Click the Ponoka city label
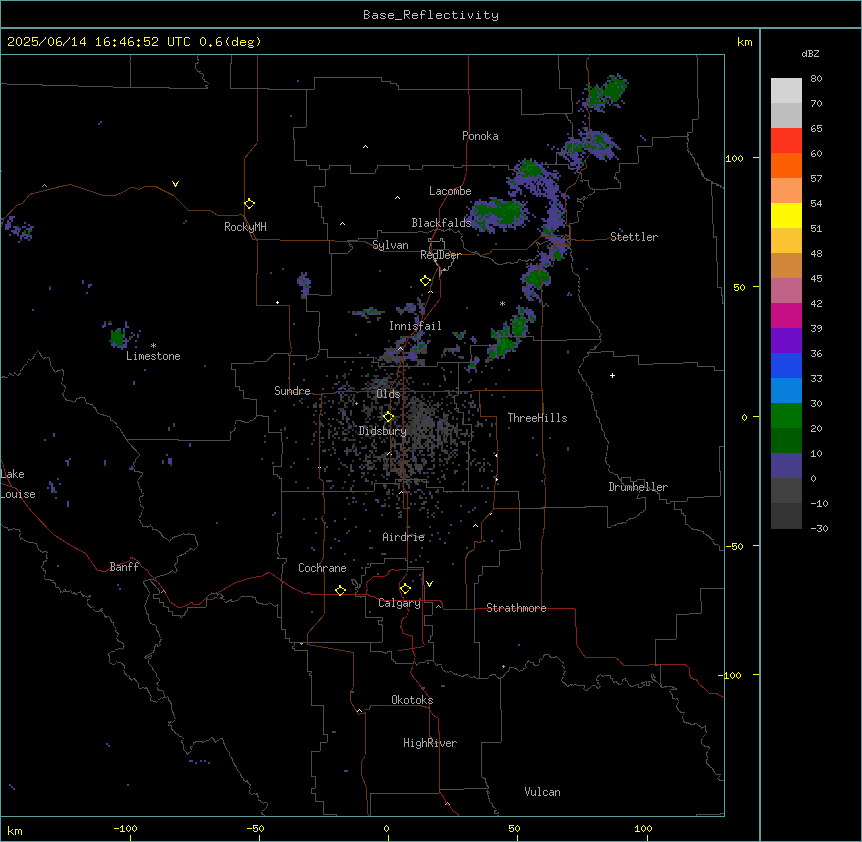 coord(480,136)
